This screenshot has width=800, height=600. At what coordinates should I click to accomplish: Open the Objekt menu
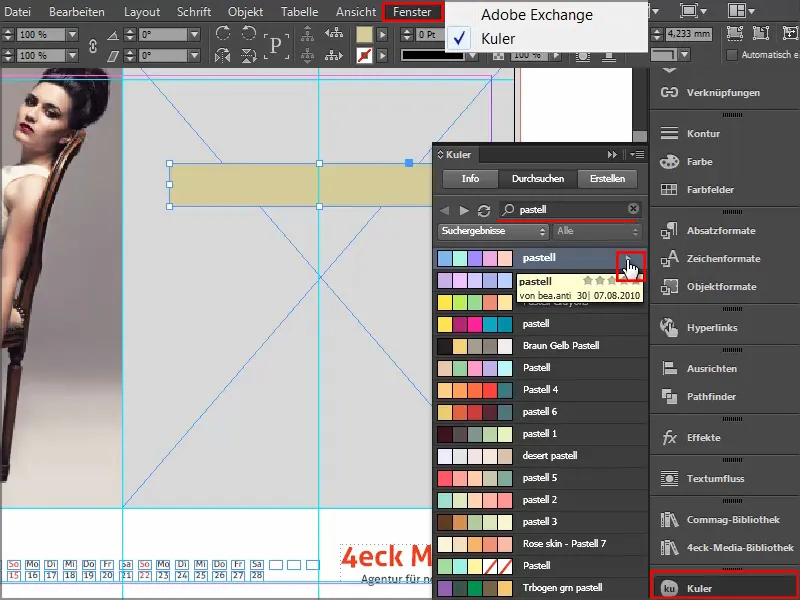(x=245, y=11)
